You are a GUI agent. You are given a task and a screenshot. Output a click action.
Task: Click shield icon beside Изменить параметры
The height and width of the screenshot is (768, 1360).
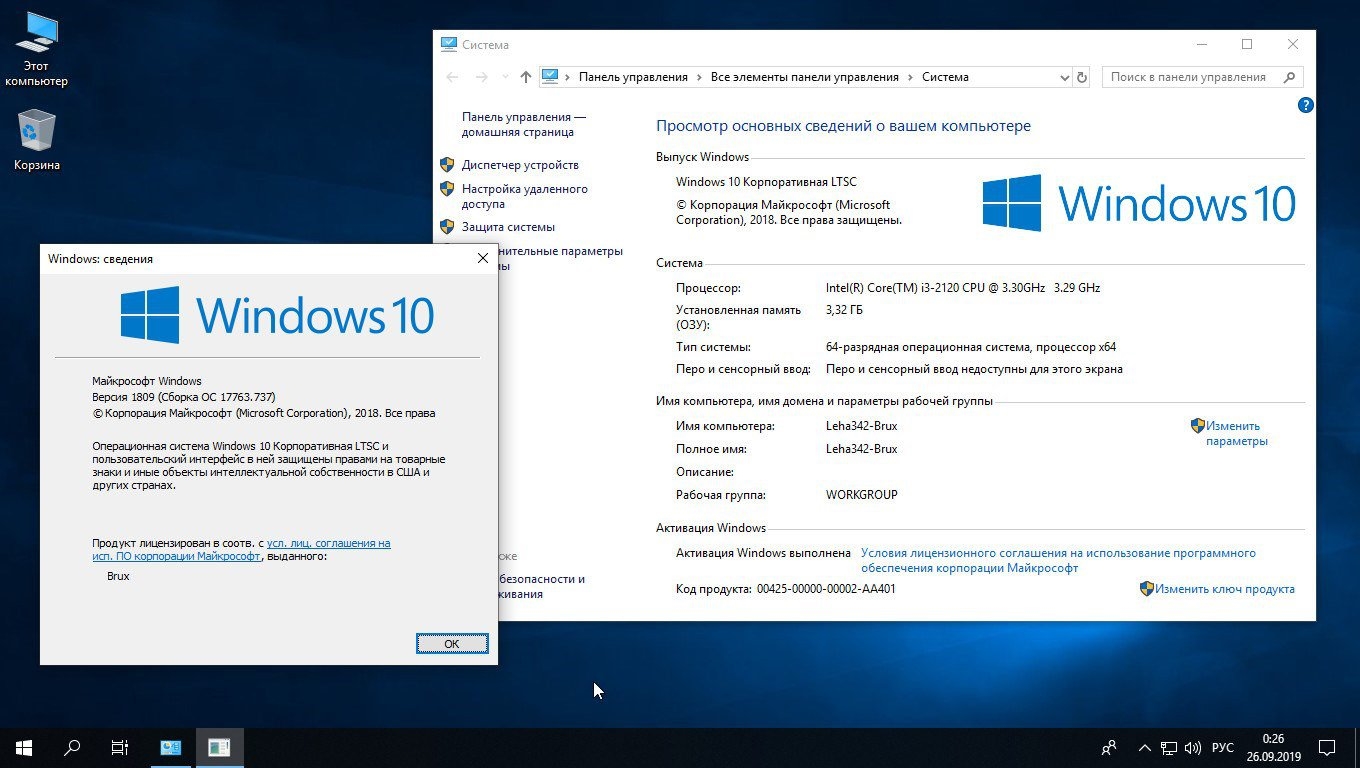point(1197,425)
